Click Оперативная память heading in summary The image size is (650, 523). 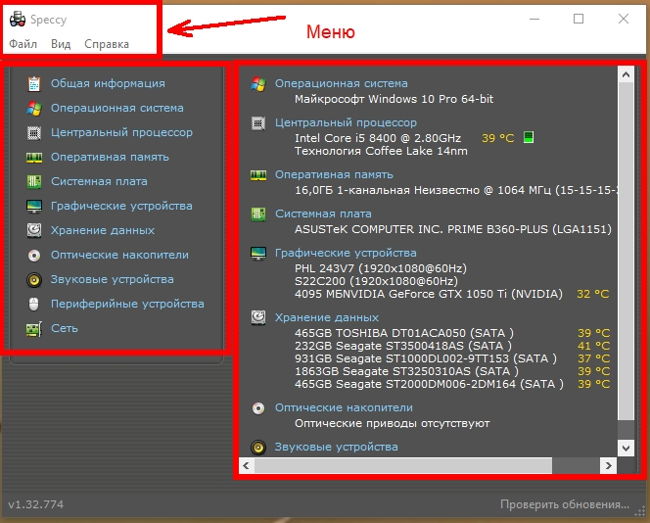click(334, 174)
